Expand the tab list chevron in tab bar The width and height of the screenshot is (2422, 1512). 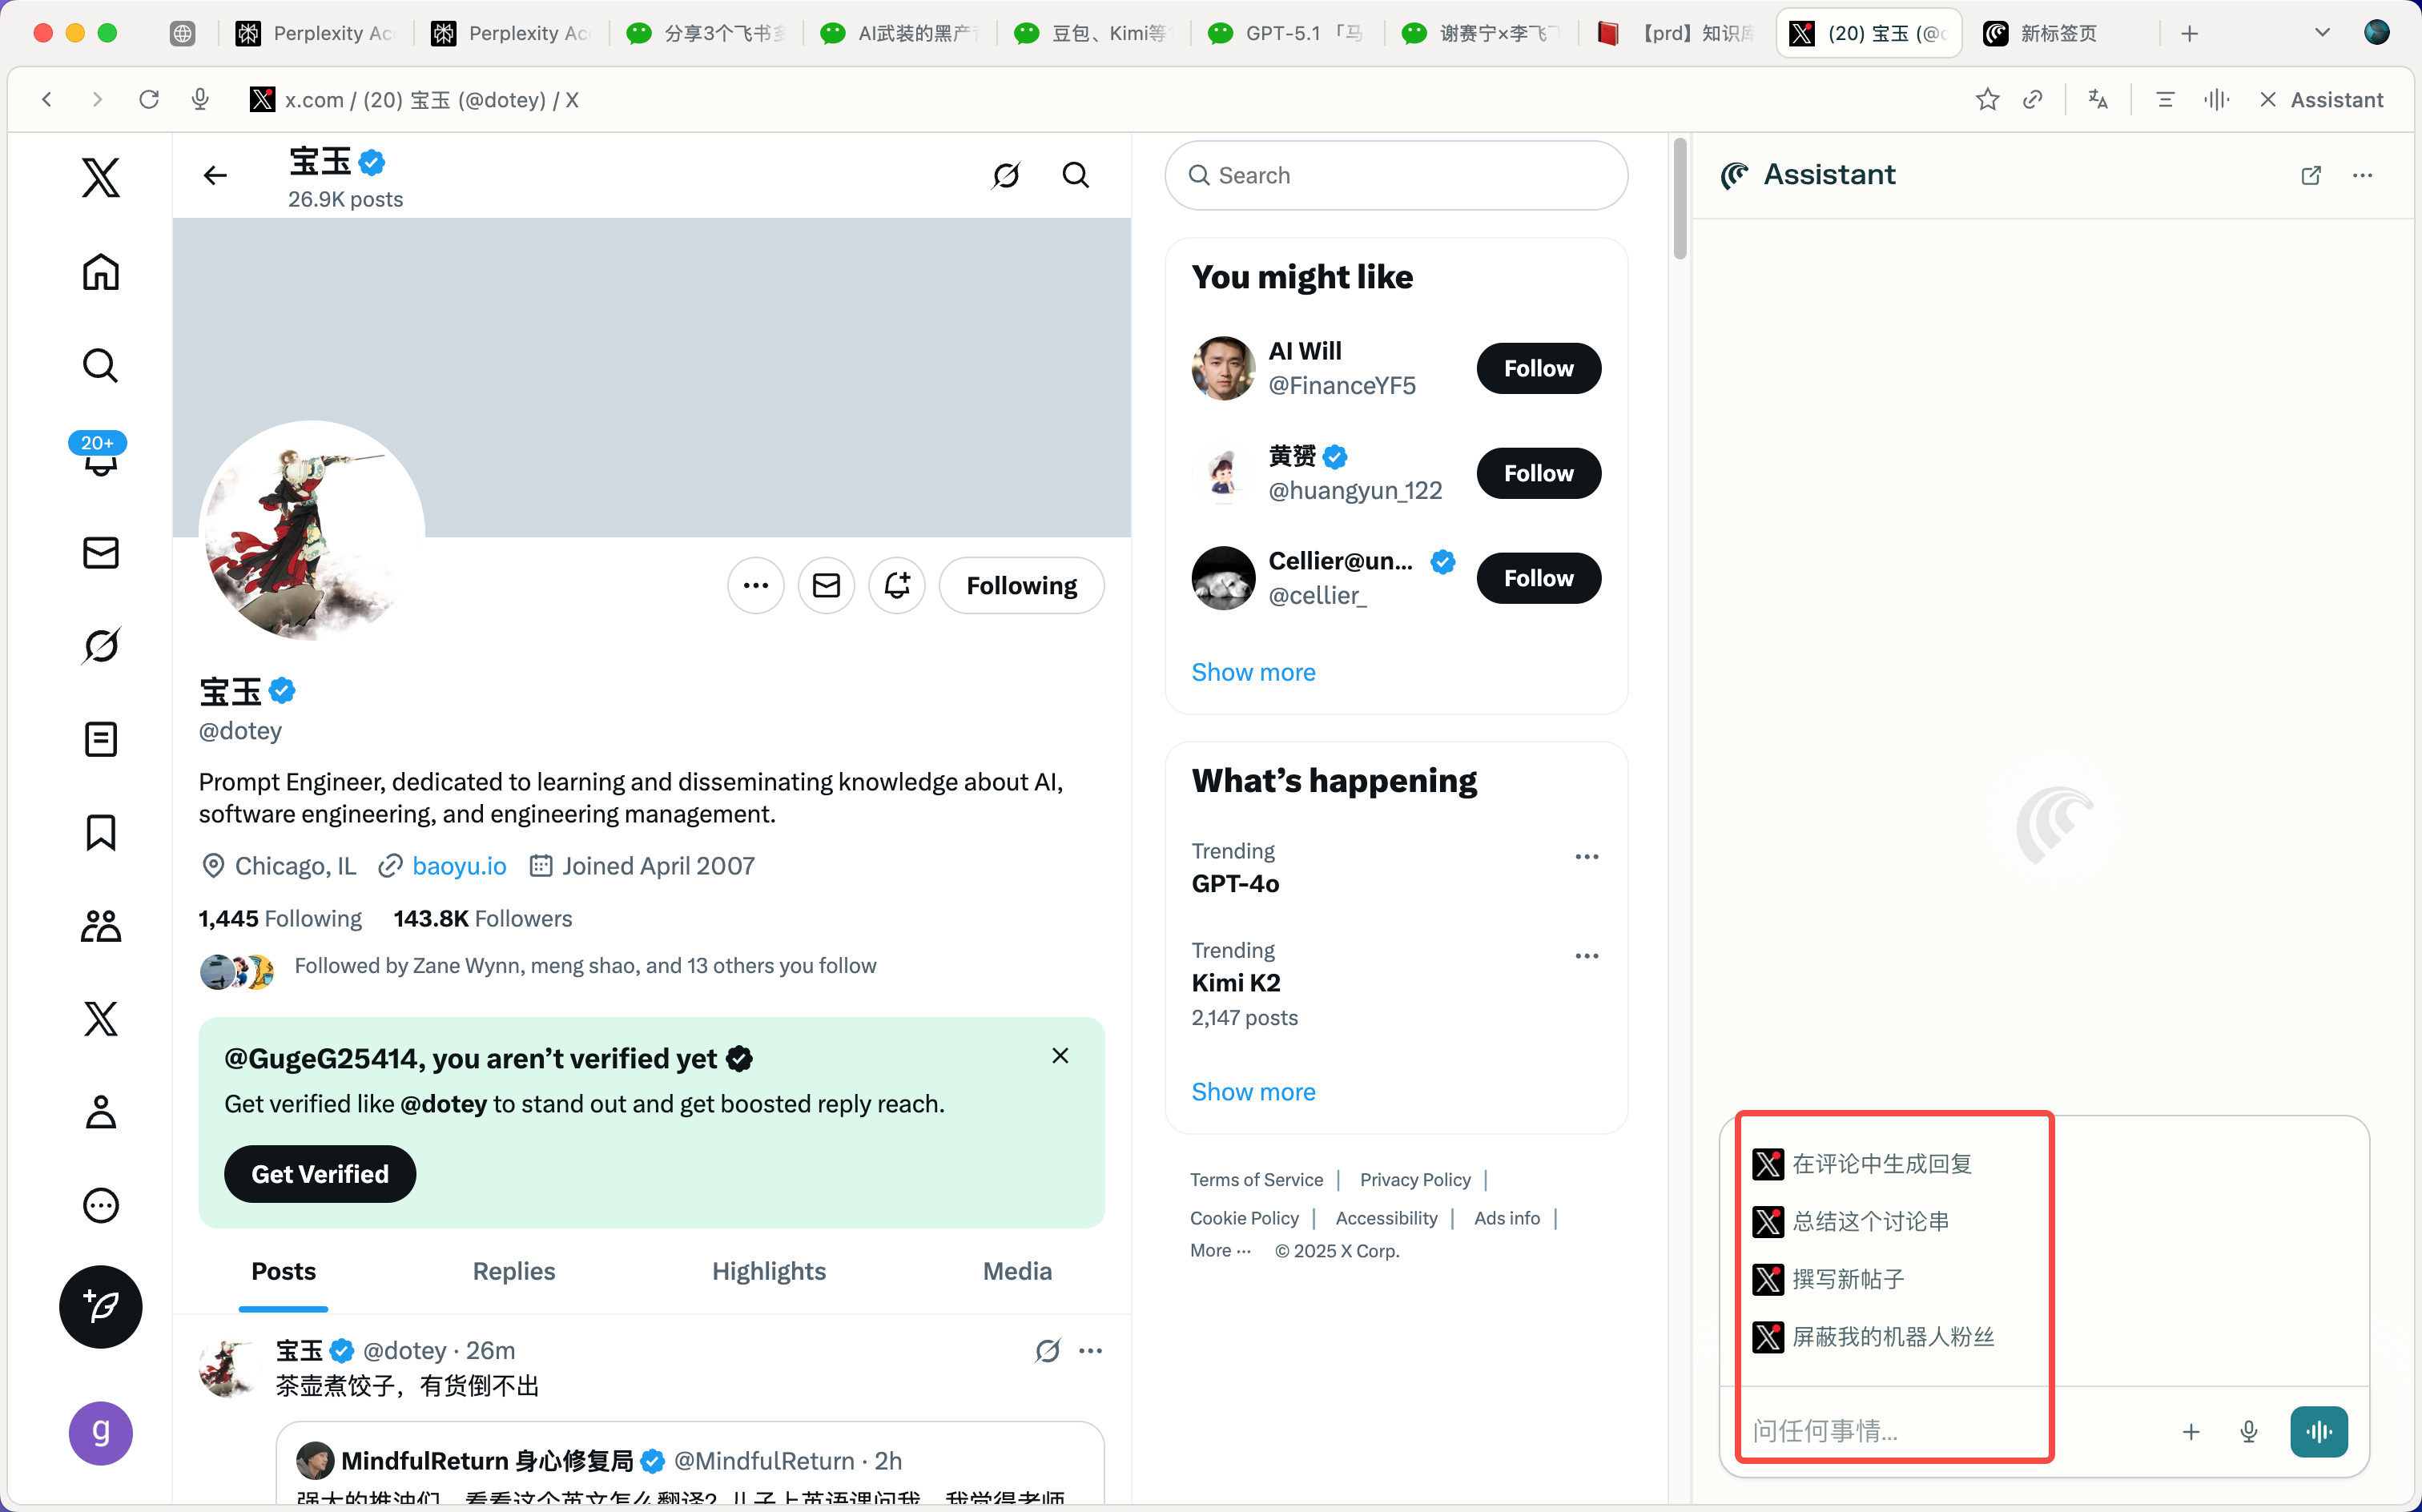point(2322,33)
